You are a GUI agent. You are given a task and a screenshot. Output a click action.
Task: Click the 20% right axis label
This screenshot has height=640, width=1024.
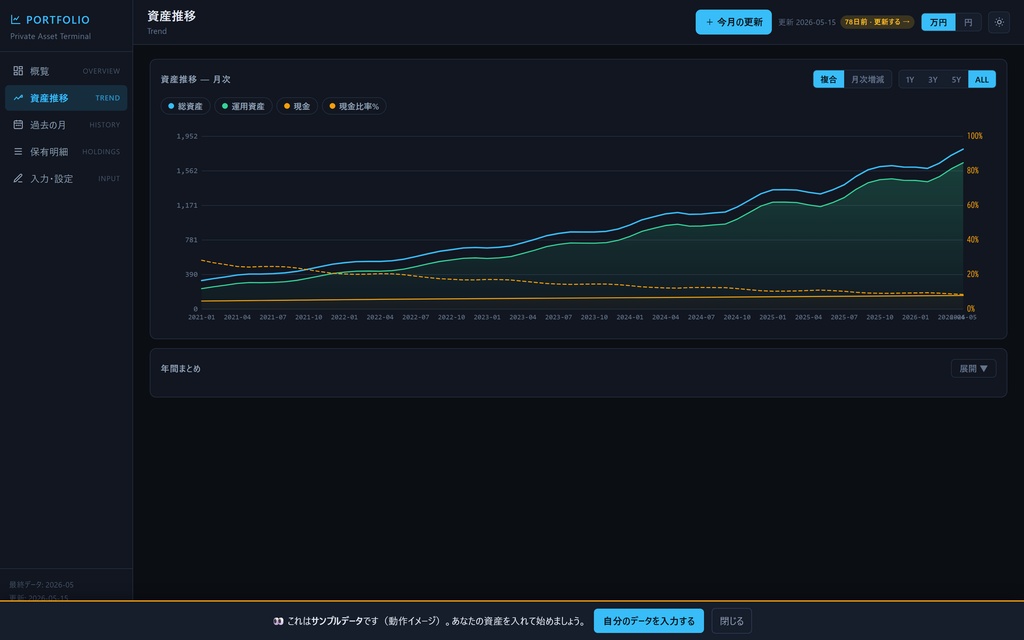click(x=972, y=274)
